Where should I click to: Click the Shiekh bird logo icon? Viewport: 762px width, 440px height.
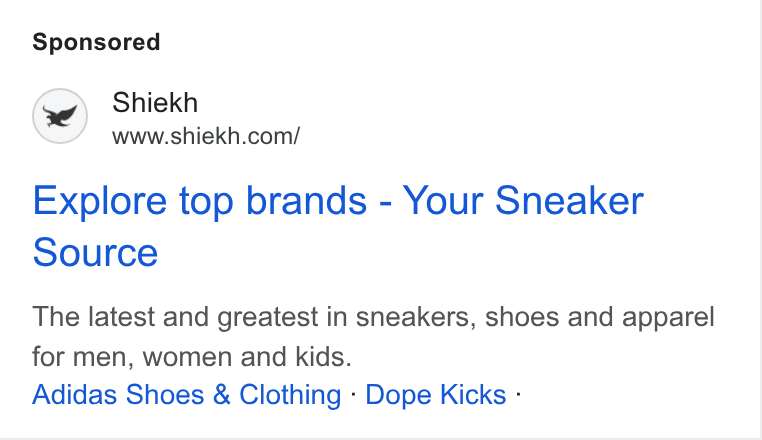coord(60,116)
